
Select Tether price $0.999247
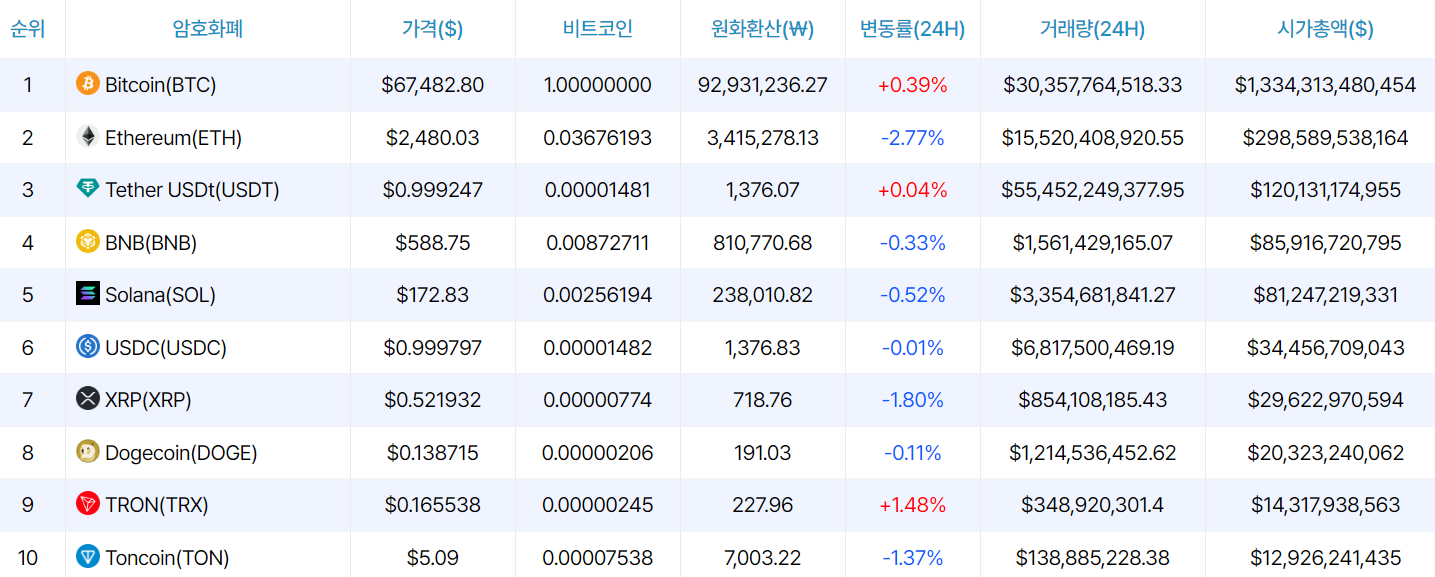(432, 190)
